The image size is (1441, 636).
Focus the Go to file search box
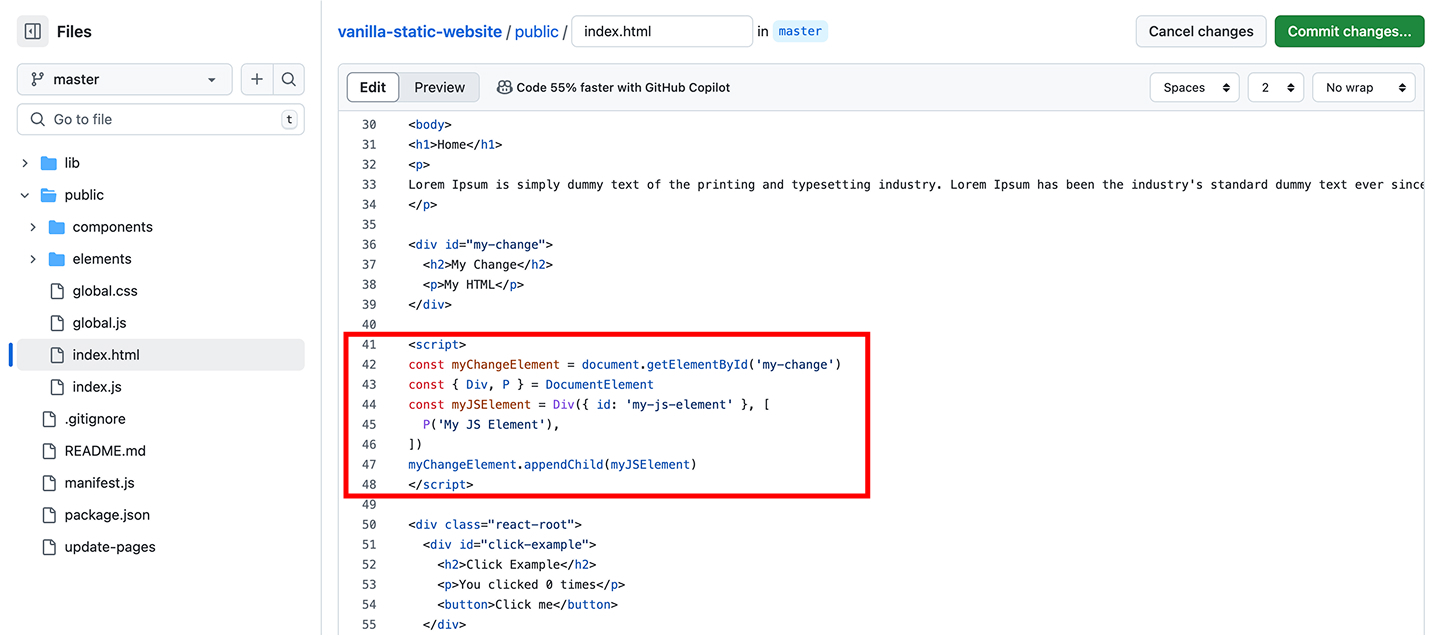160,119
